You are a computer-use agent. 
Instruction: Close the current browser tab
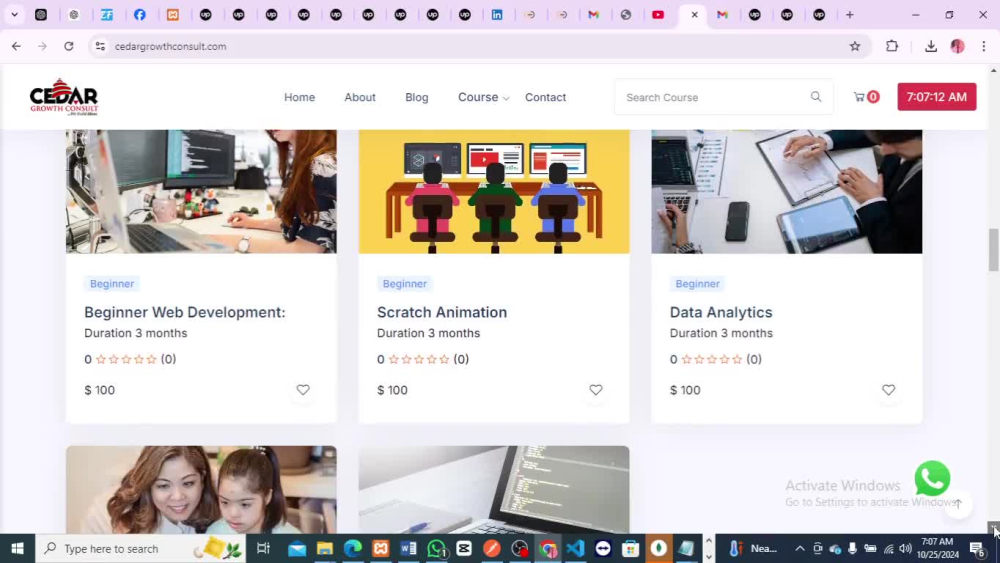(694, 14)
